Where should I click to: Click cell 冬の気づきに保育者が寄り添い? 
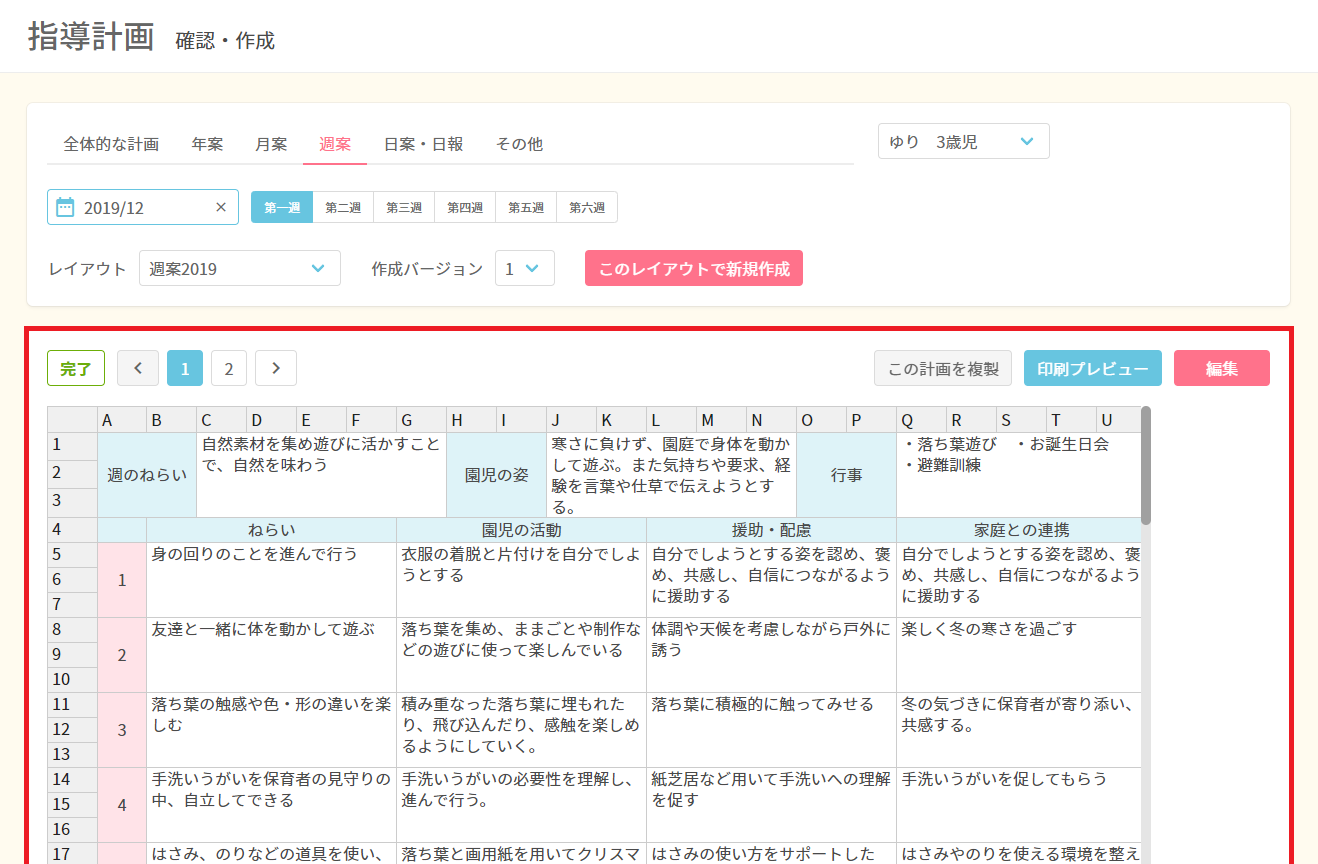point(1019,730)
